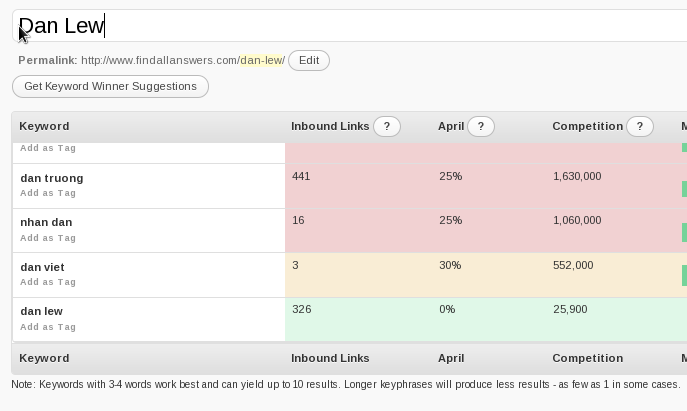Add 'dan lew' as a tag

point(48,327)
